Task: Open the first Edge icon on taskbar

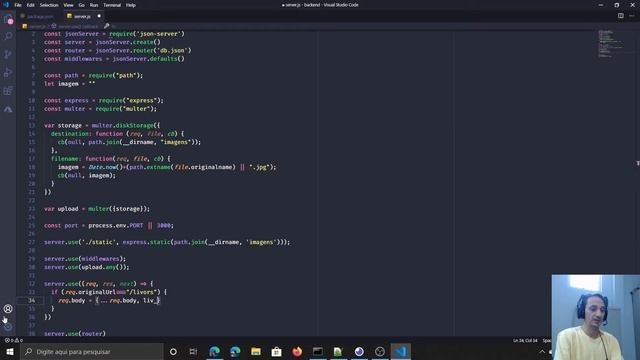Action: tap(214, 351)
